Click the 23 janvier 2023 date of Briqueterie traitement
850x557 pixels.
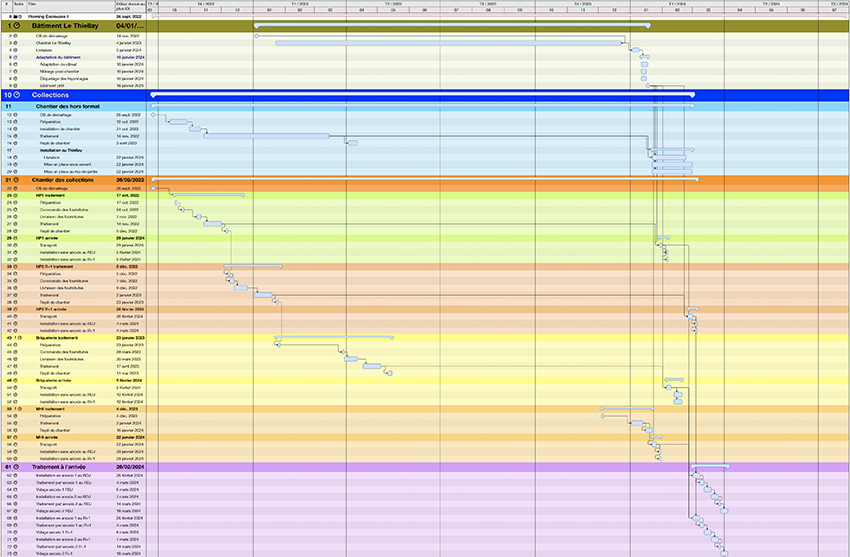click(x=130, y=338)
